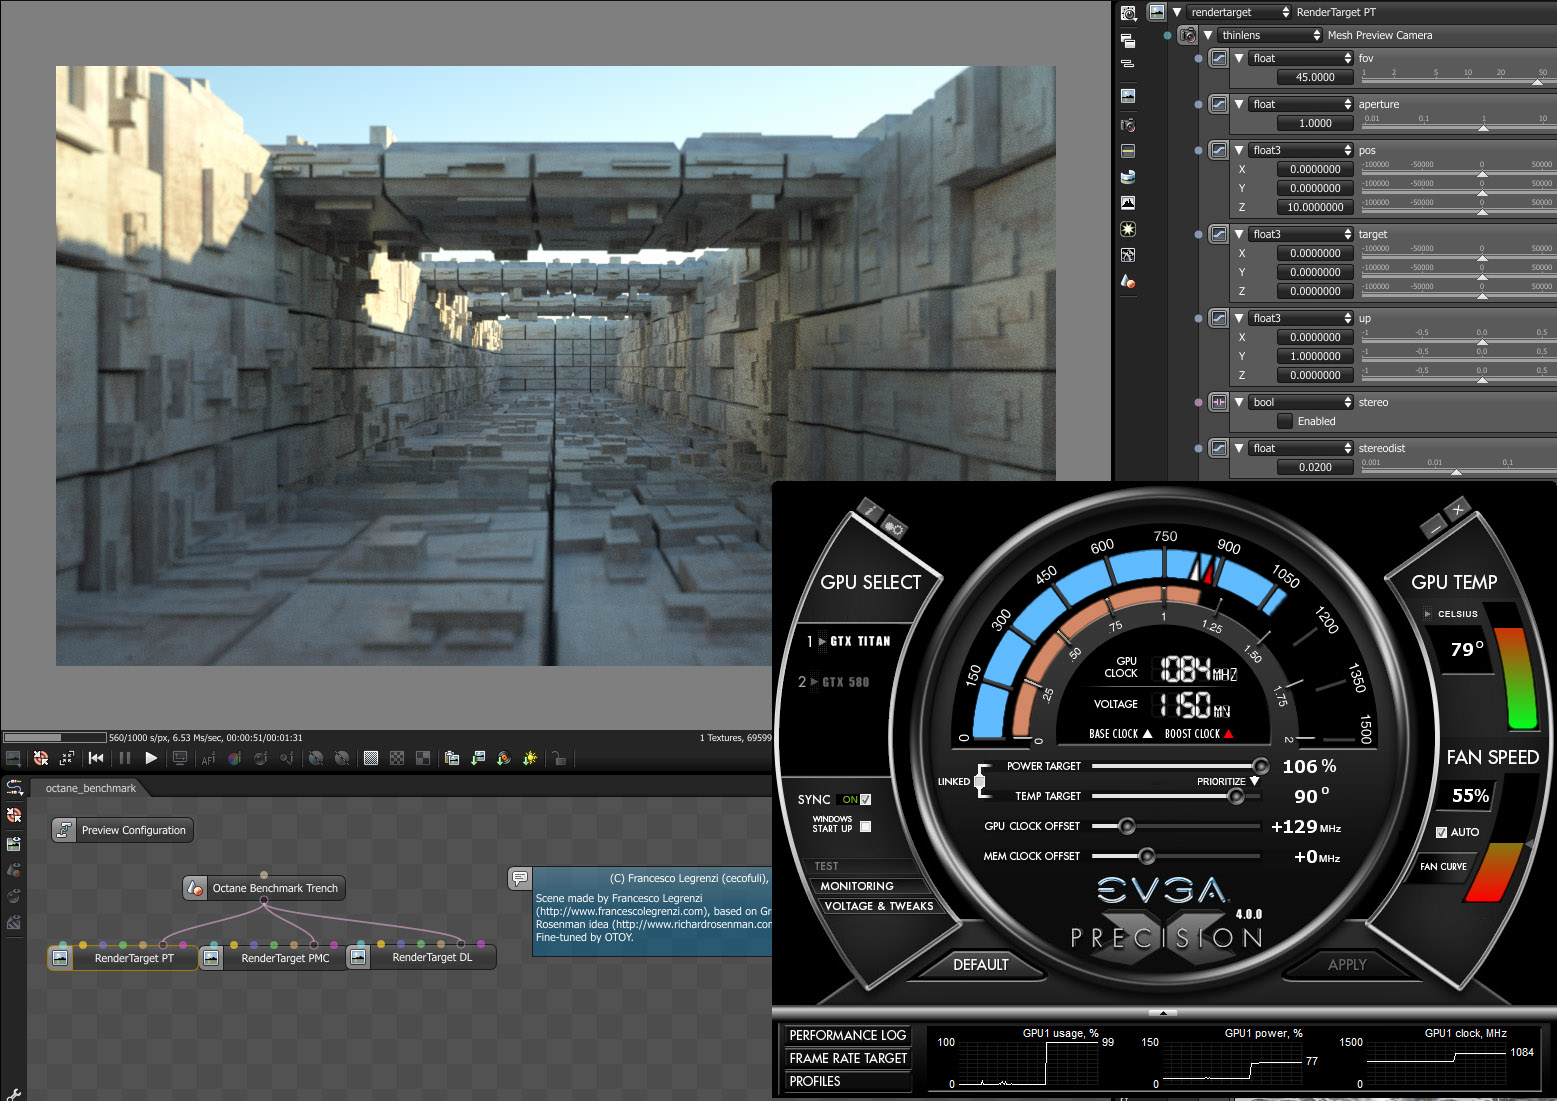This screenshot has height=1101, width=1557.
Task: Collapse the fov parameter triangle
Action: (1239, 58)
